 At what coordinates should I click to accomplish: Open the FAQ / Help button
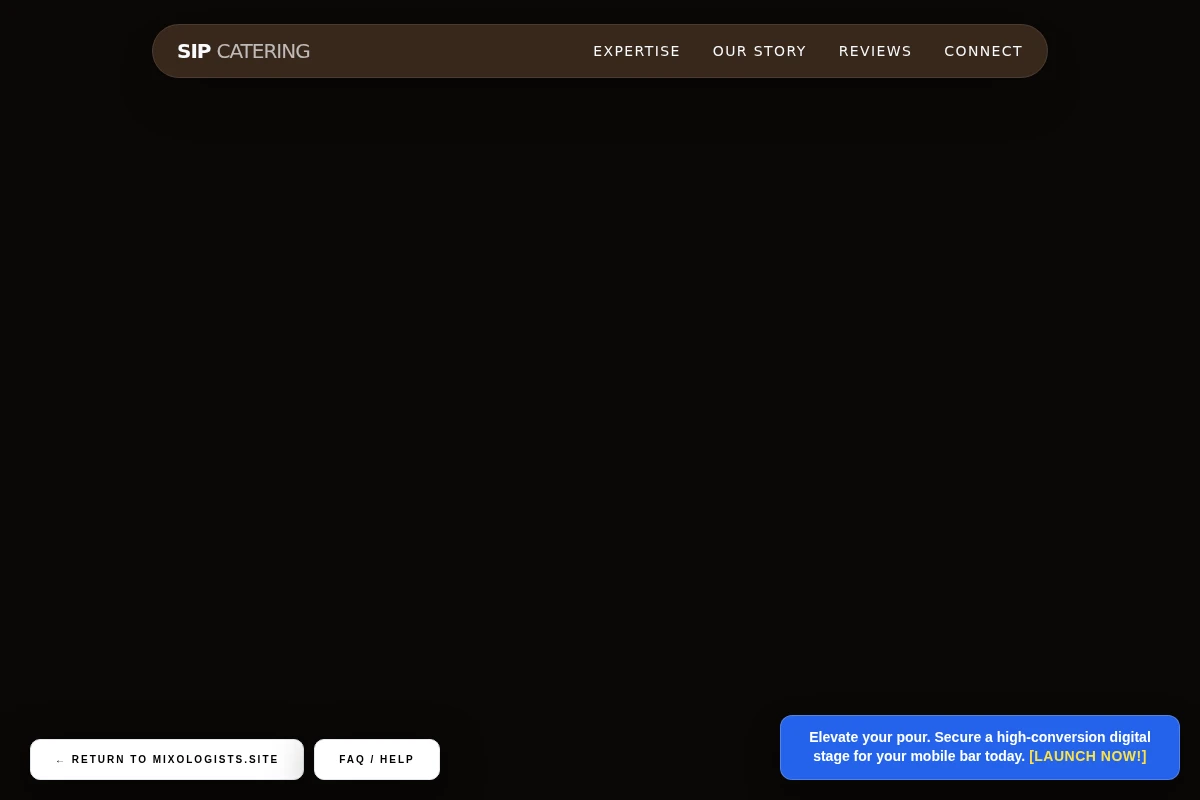[x=377, y=760]
